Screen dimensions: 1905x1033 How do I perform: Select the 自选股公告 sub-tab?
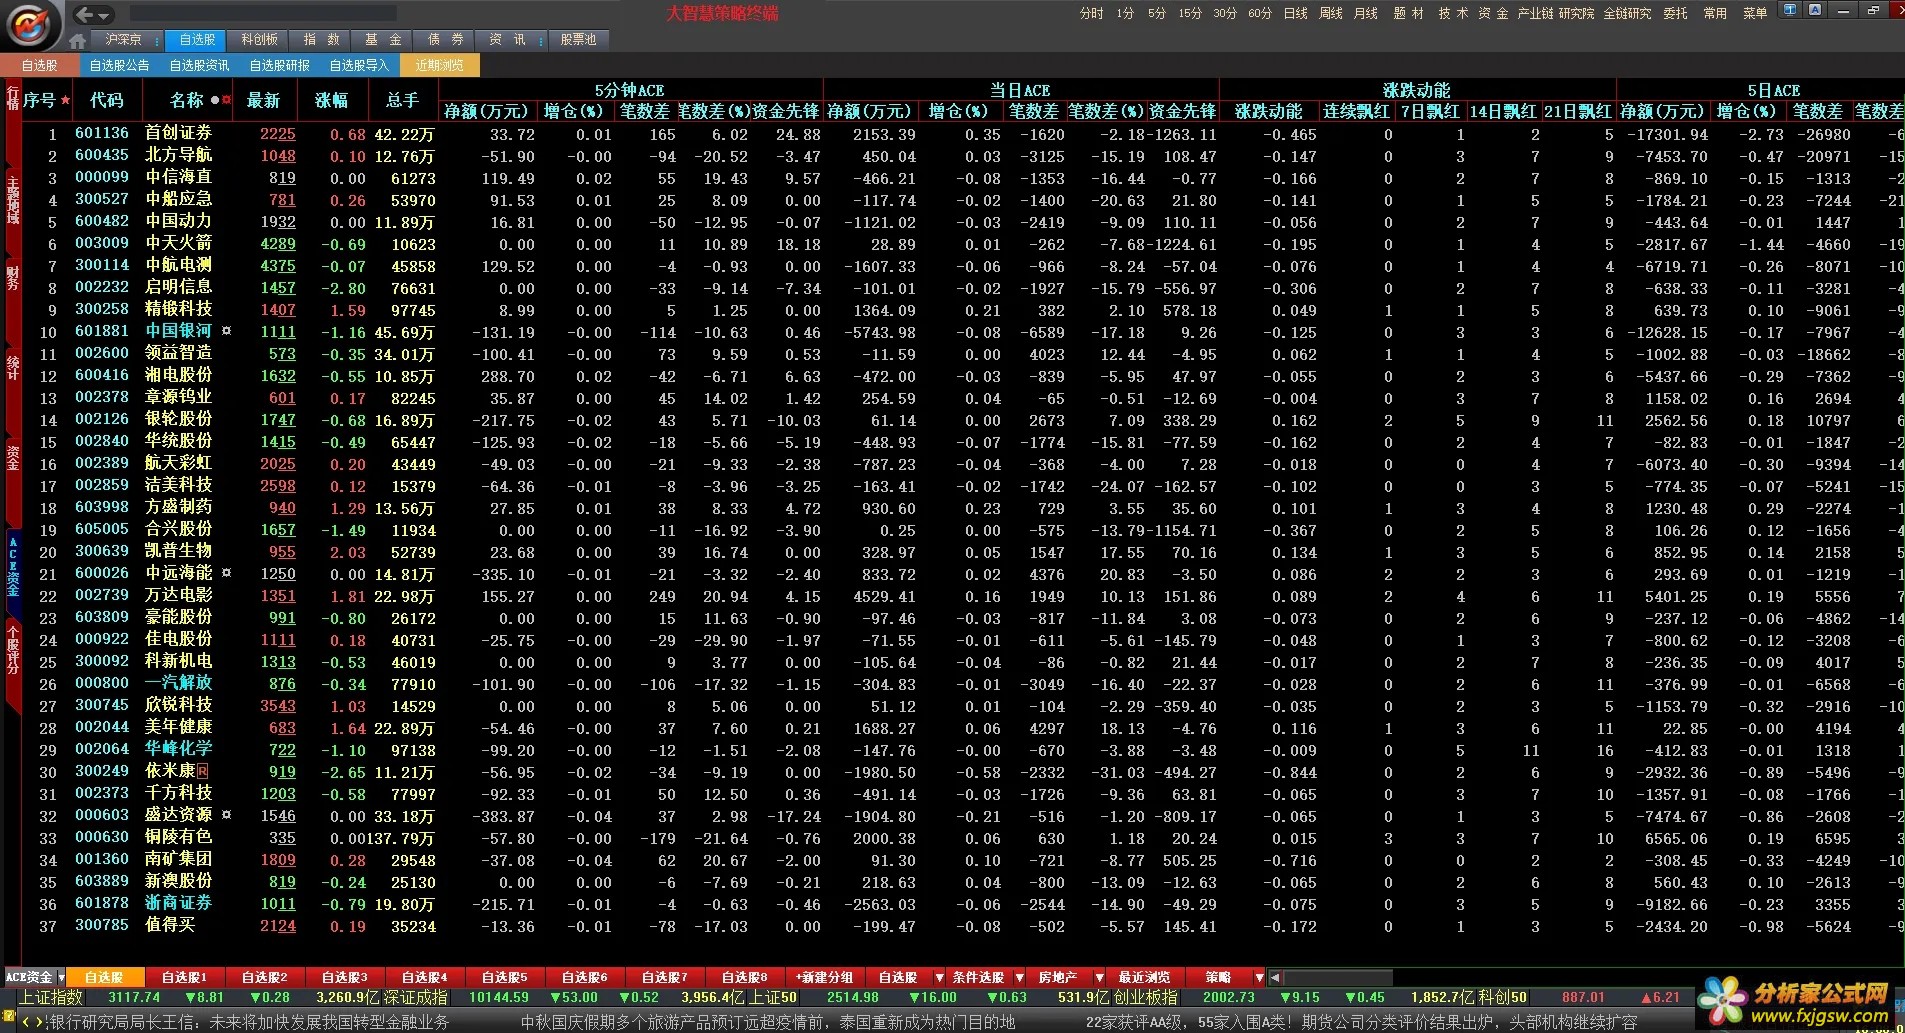[x=119, y=65]
